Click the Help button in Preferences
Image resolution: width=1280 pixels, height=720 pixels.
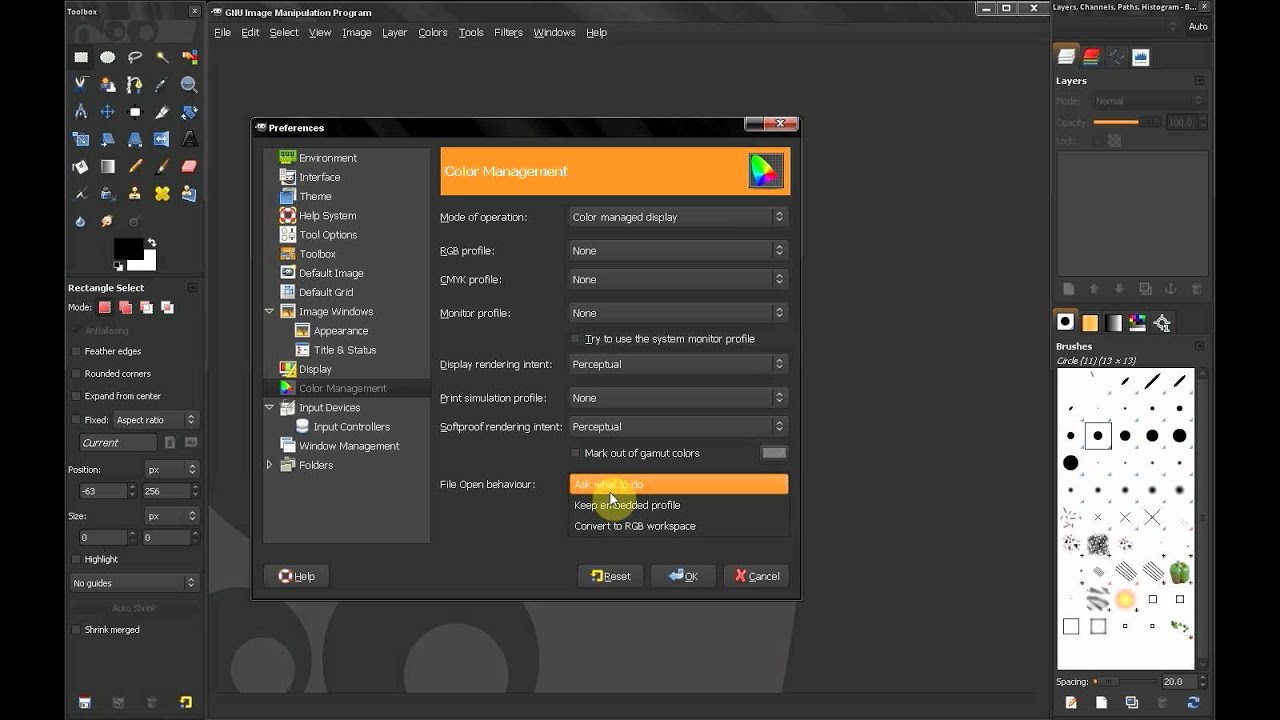(x=296, y=576)
